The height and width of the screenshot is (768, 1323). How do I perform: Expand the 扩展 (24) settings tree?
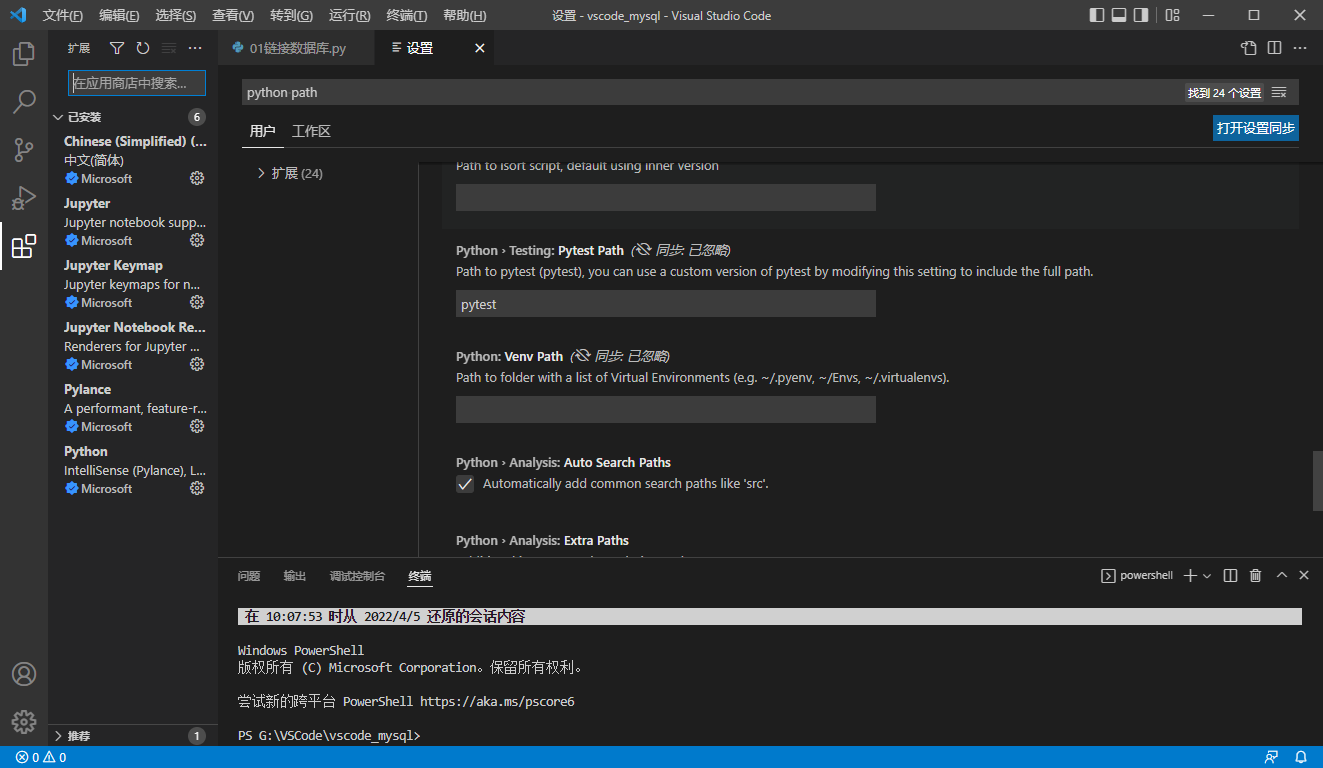click(289, 173)
